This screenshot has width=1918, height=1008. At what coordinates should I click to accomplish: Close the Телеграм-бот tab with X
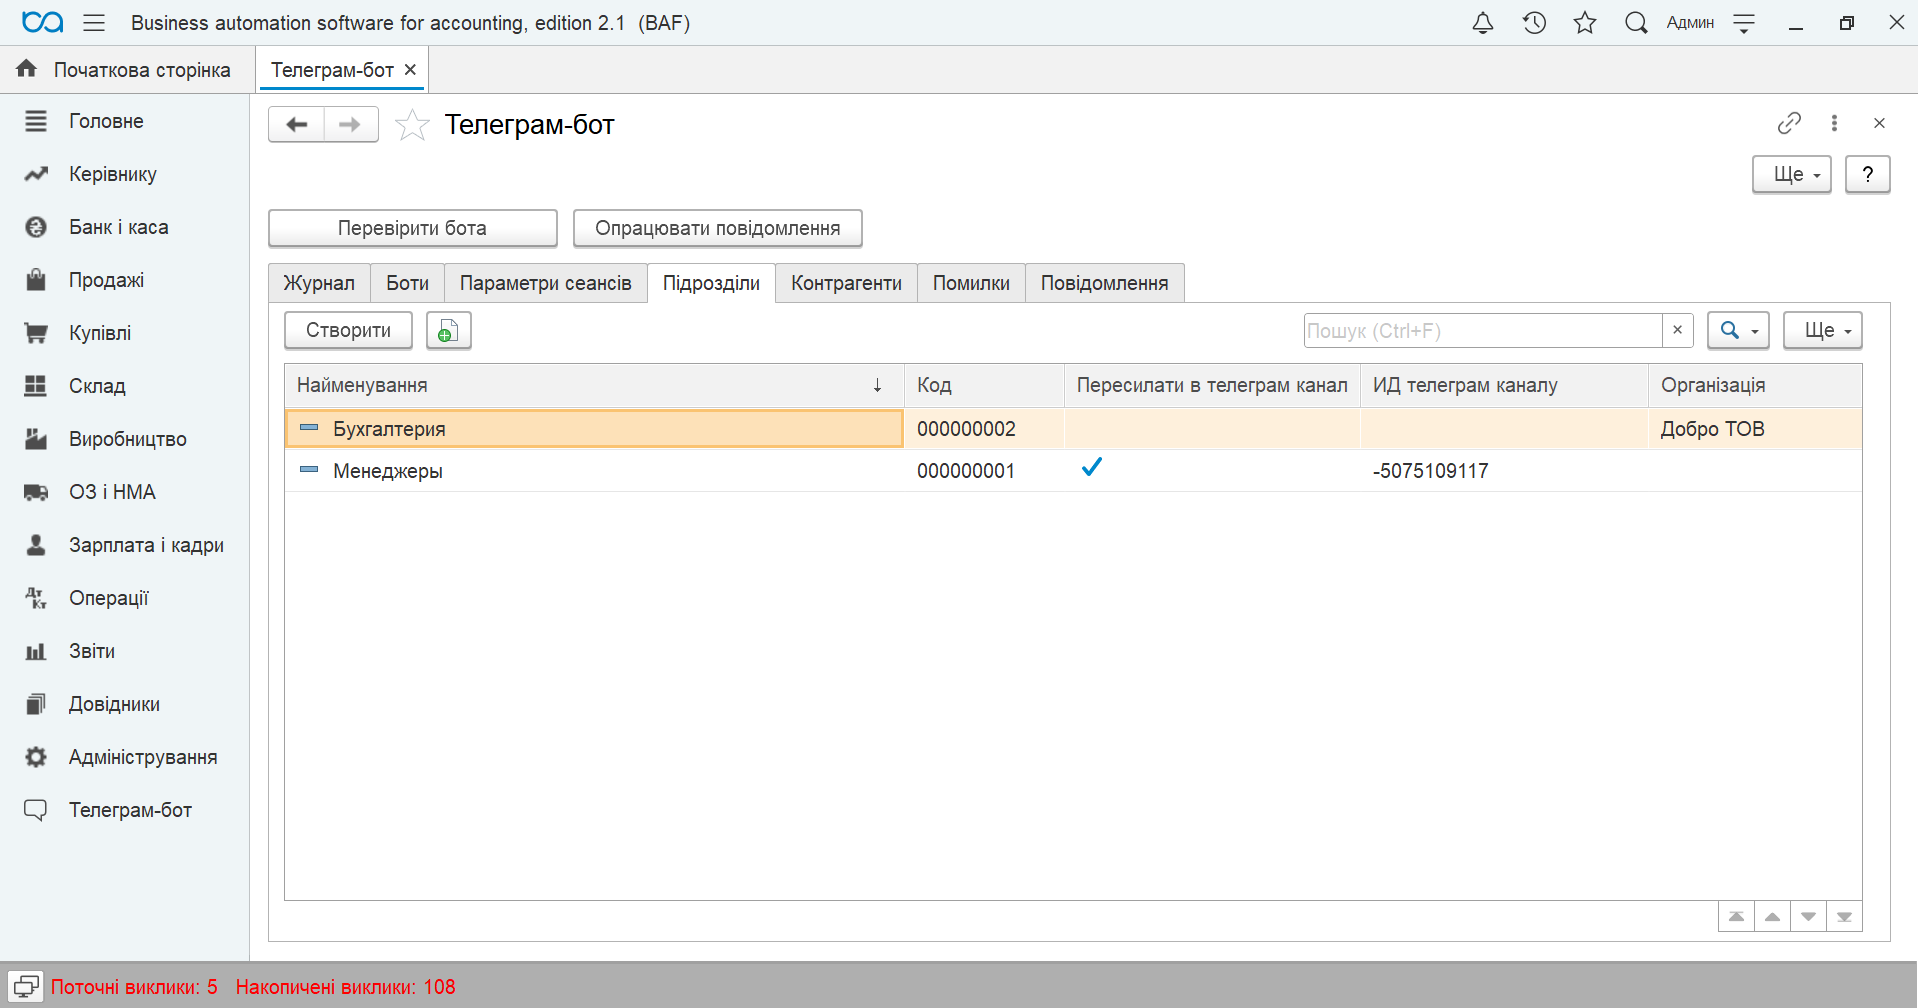(x=410, y=70)
